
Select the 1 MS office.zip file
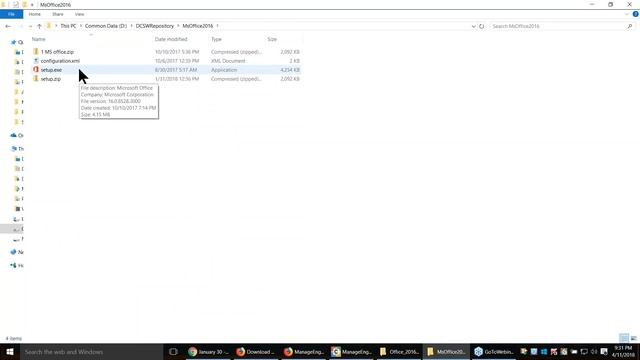pos(57,52)
